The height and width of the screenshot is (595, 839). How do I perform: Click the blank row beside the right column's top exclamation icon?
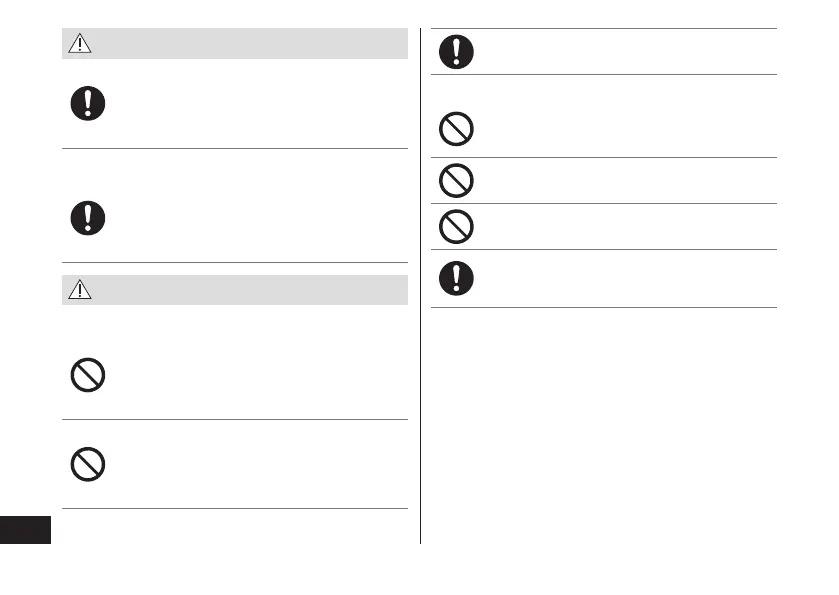click(620, 51)
